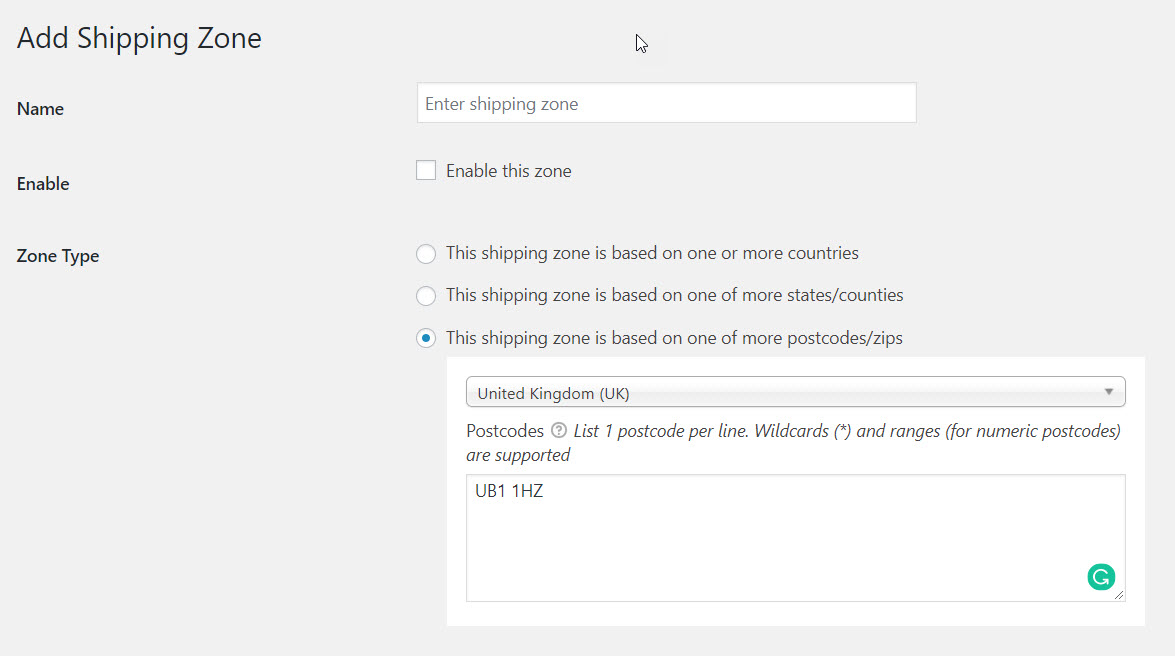Select zone based on one or more countries
This screenshot has height=656, width=1175.
pyautogui.click(x=426, y=253)
